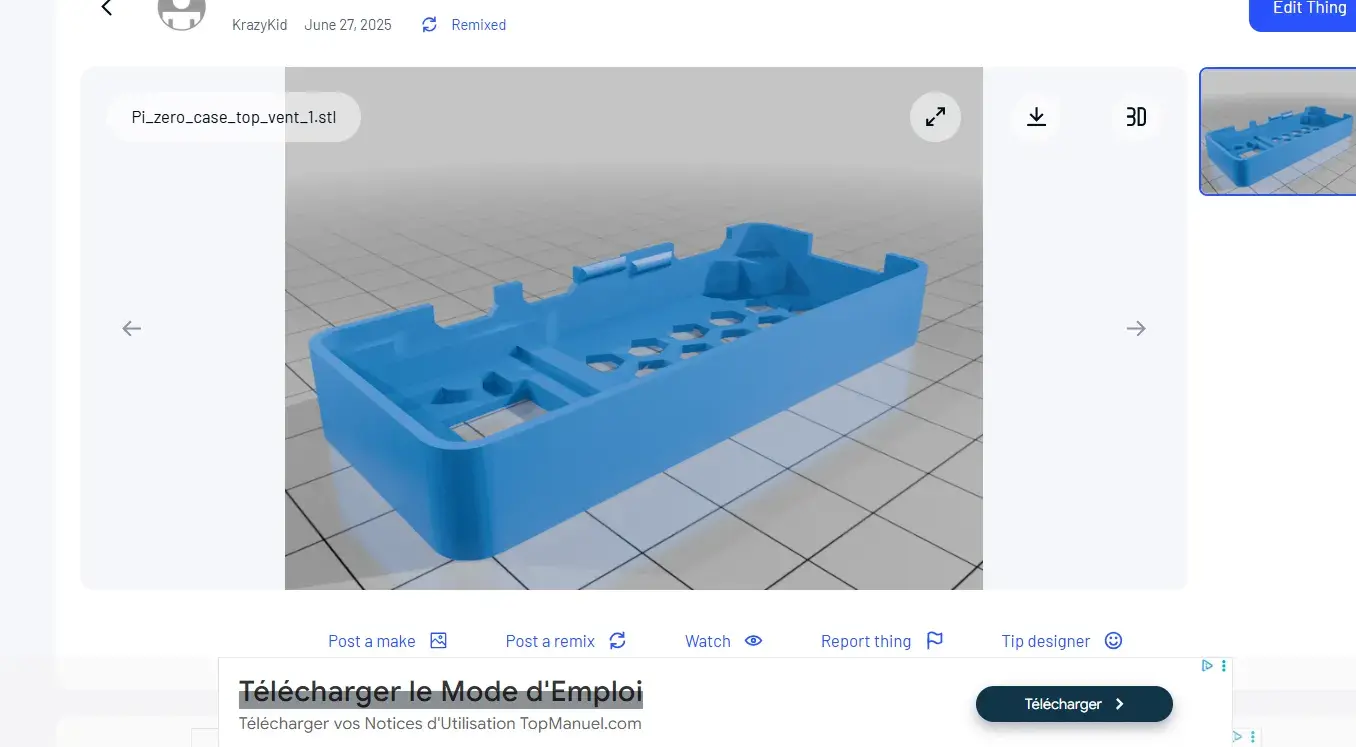Click the Remixed link
This screenshot has width=1356, height=747.
coord(477,25)
